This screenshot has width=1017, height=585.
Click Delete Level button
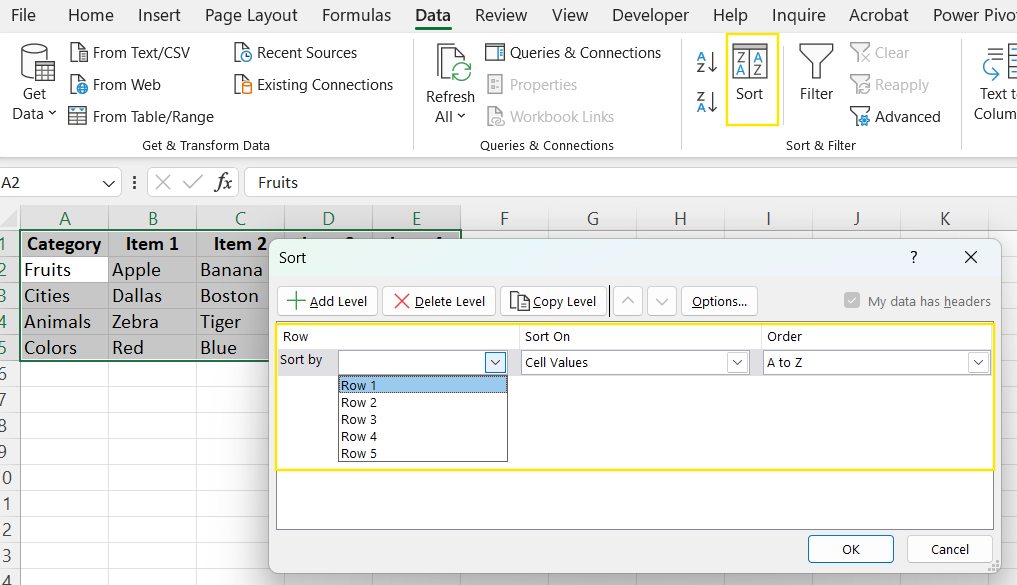(x=439, y=301)
